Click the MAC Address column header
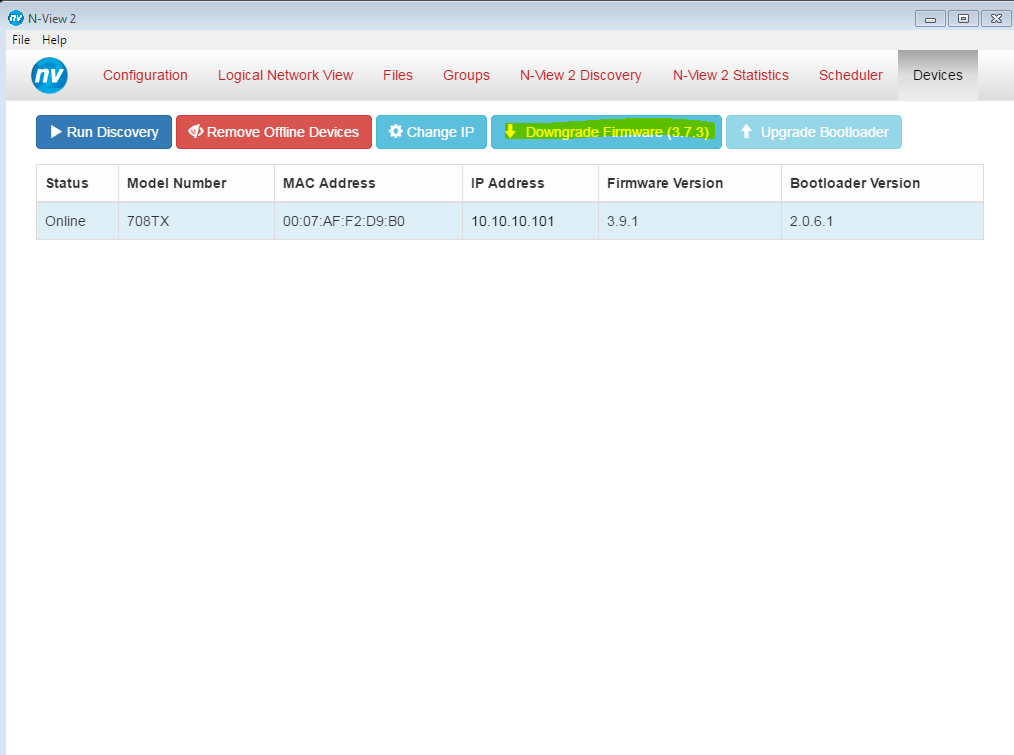1014x755 pixels. click(x=369, y=183)
